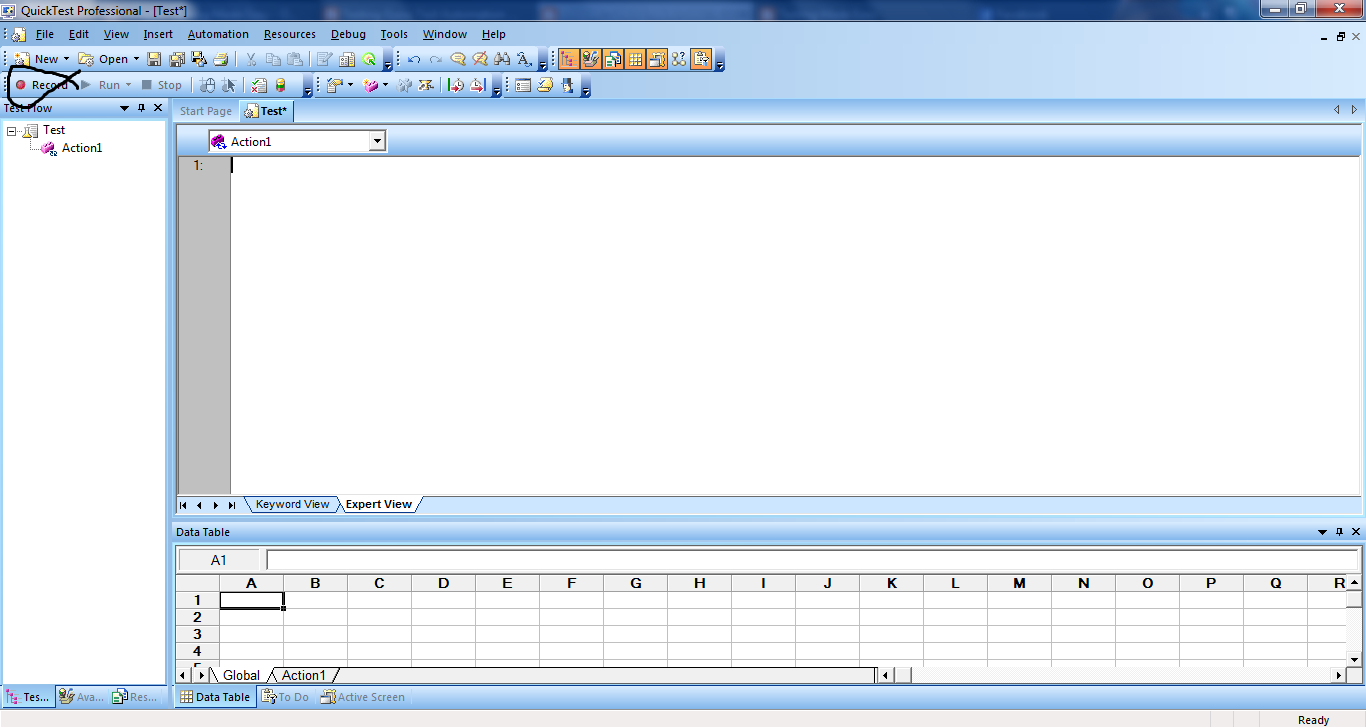Switch to the Keyword View tab

(292, 505)
